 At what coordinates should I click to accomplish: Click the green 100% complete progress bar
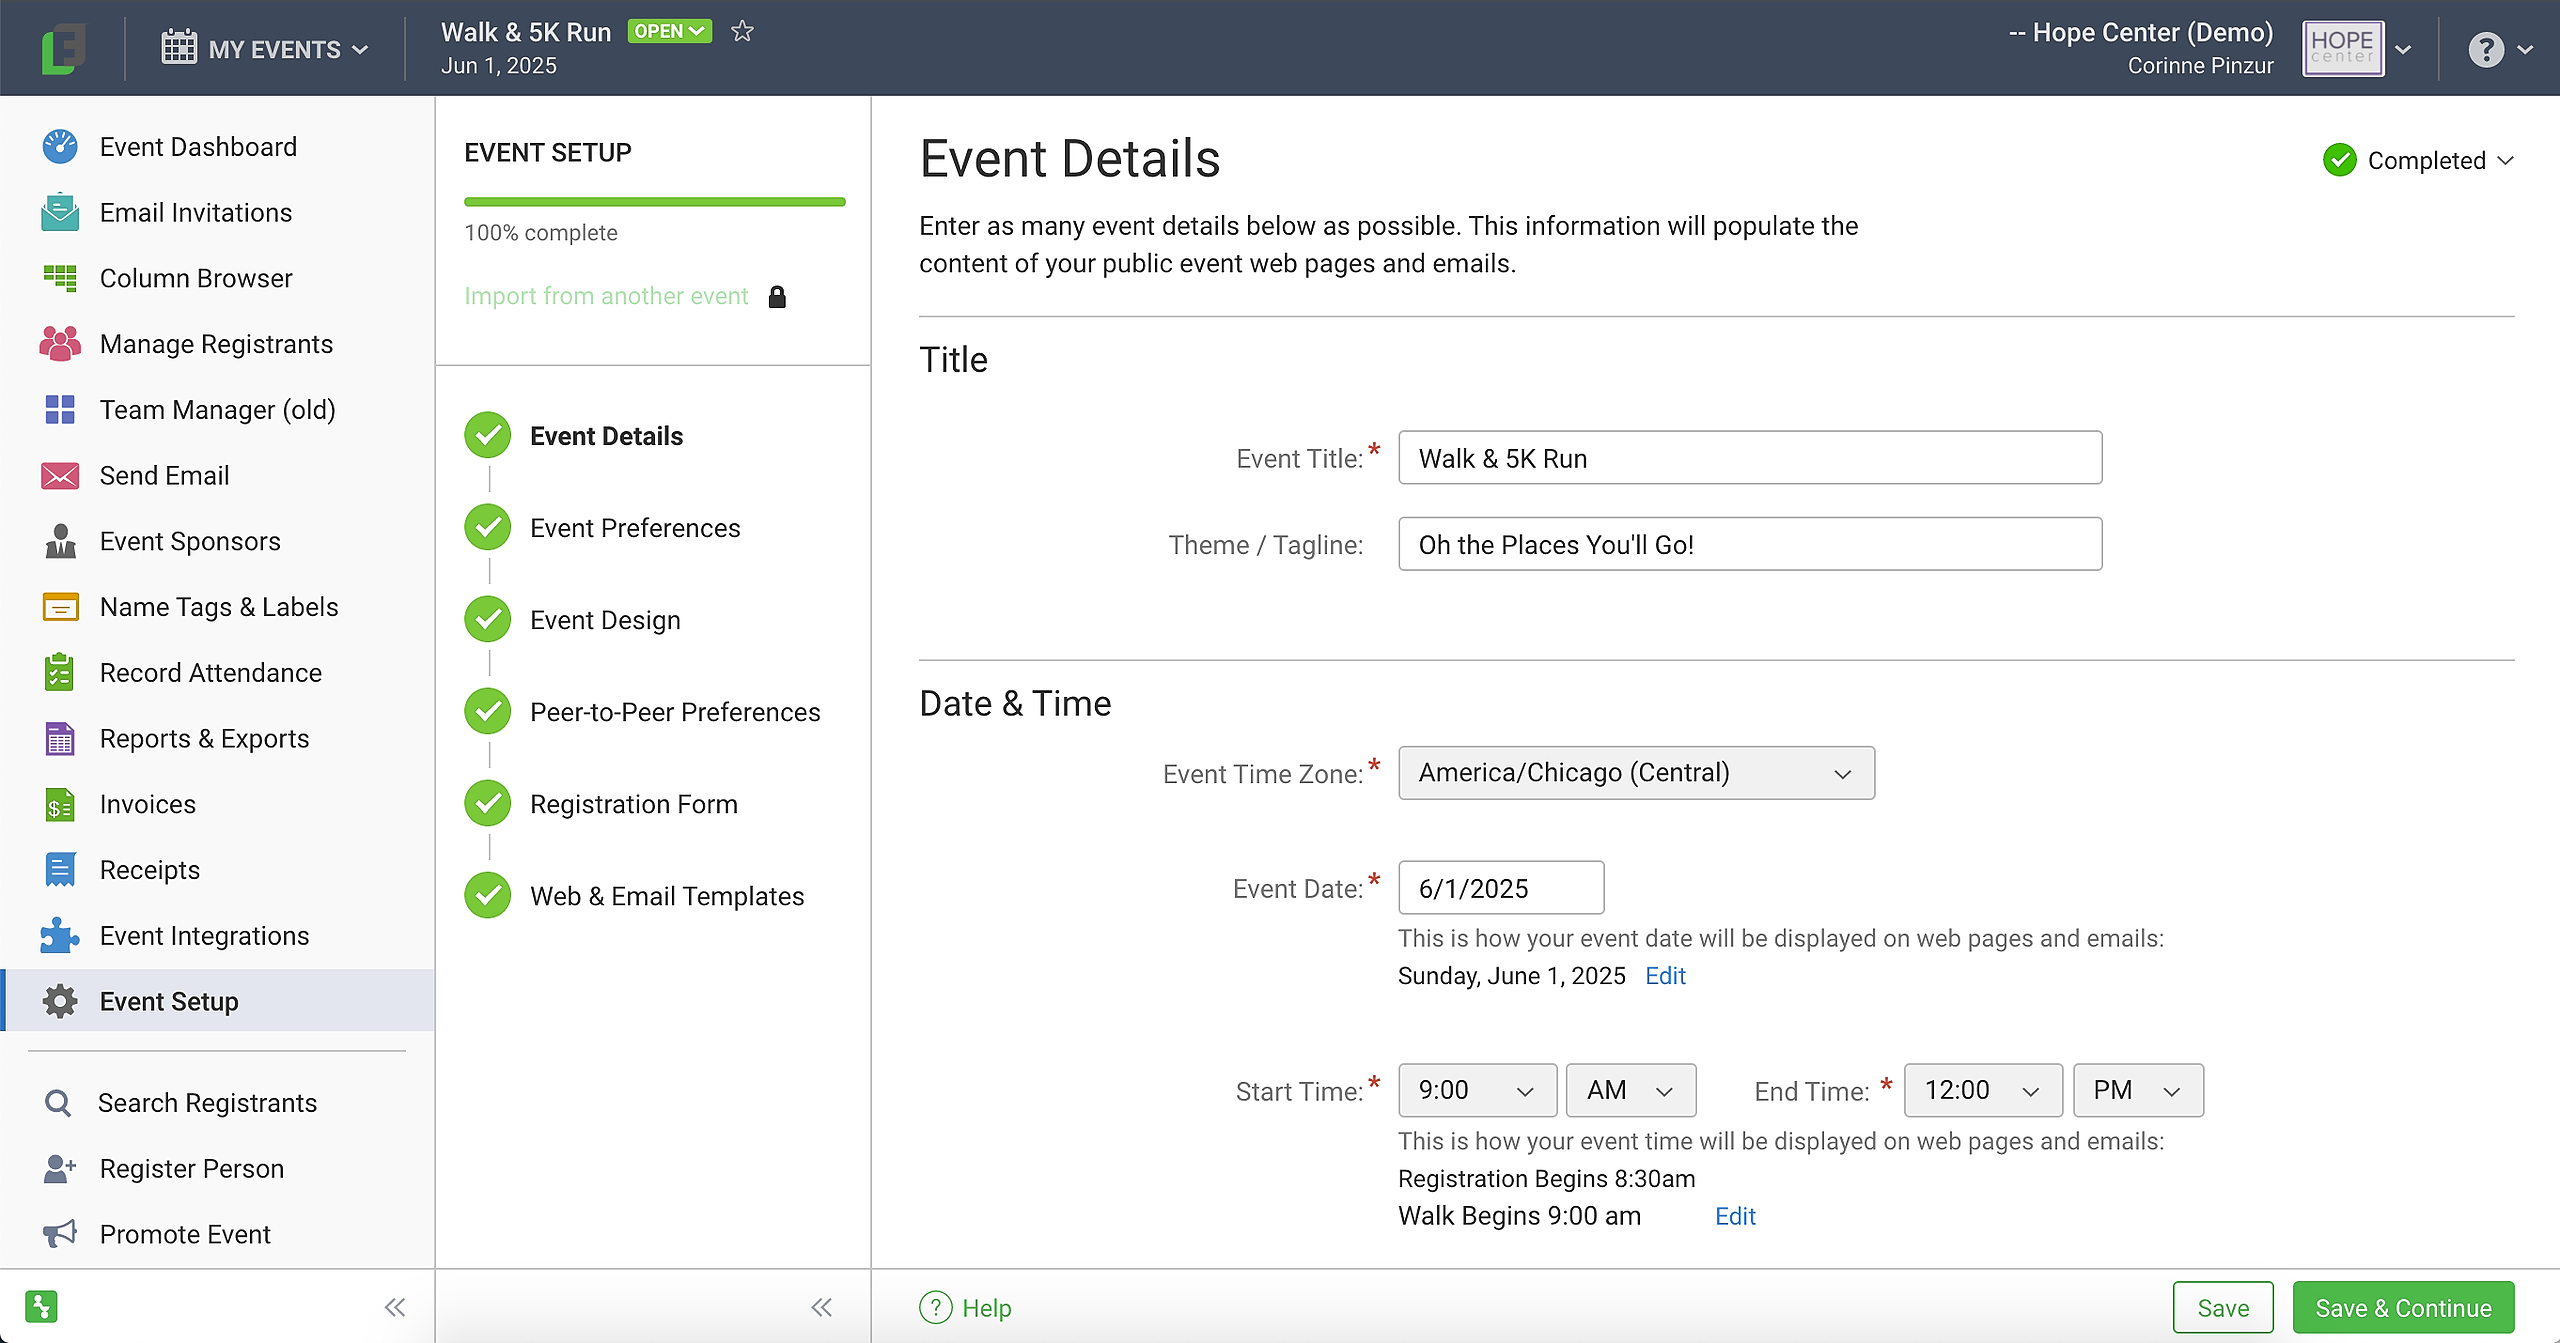click(655, 202)
